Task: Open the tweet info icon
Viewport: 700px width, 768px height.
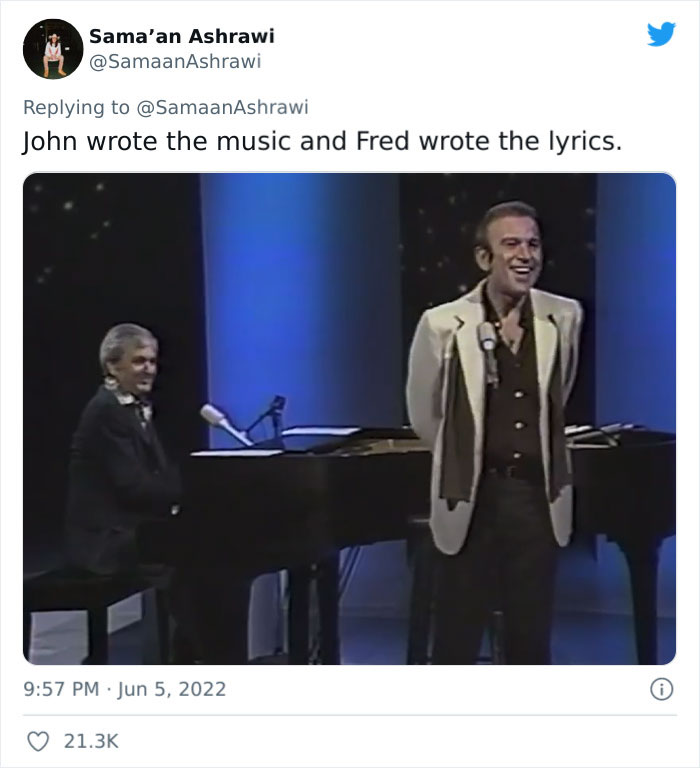Action: pos(660,689)
